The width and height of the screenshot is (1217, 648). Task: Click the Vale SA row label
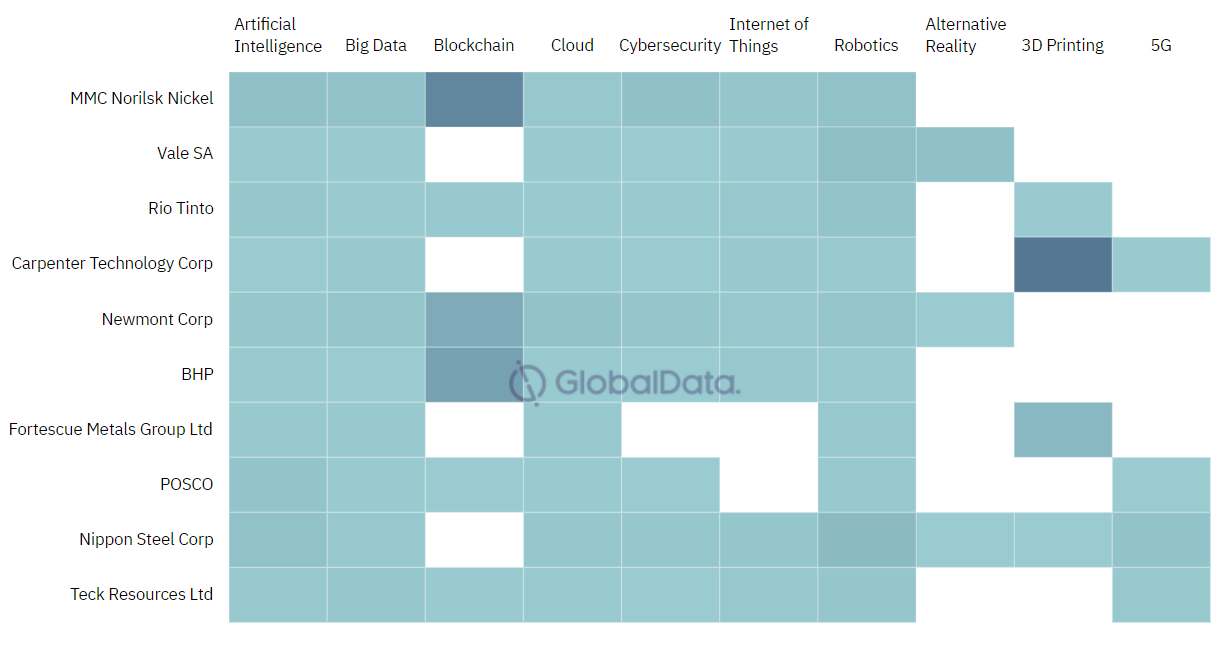(185, 154)
